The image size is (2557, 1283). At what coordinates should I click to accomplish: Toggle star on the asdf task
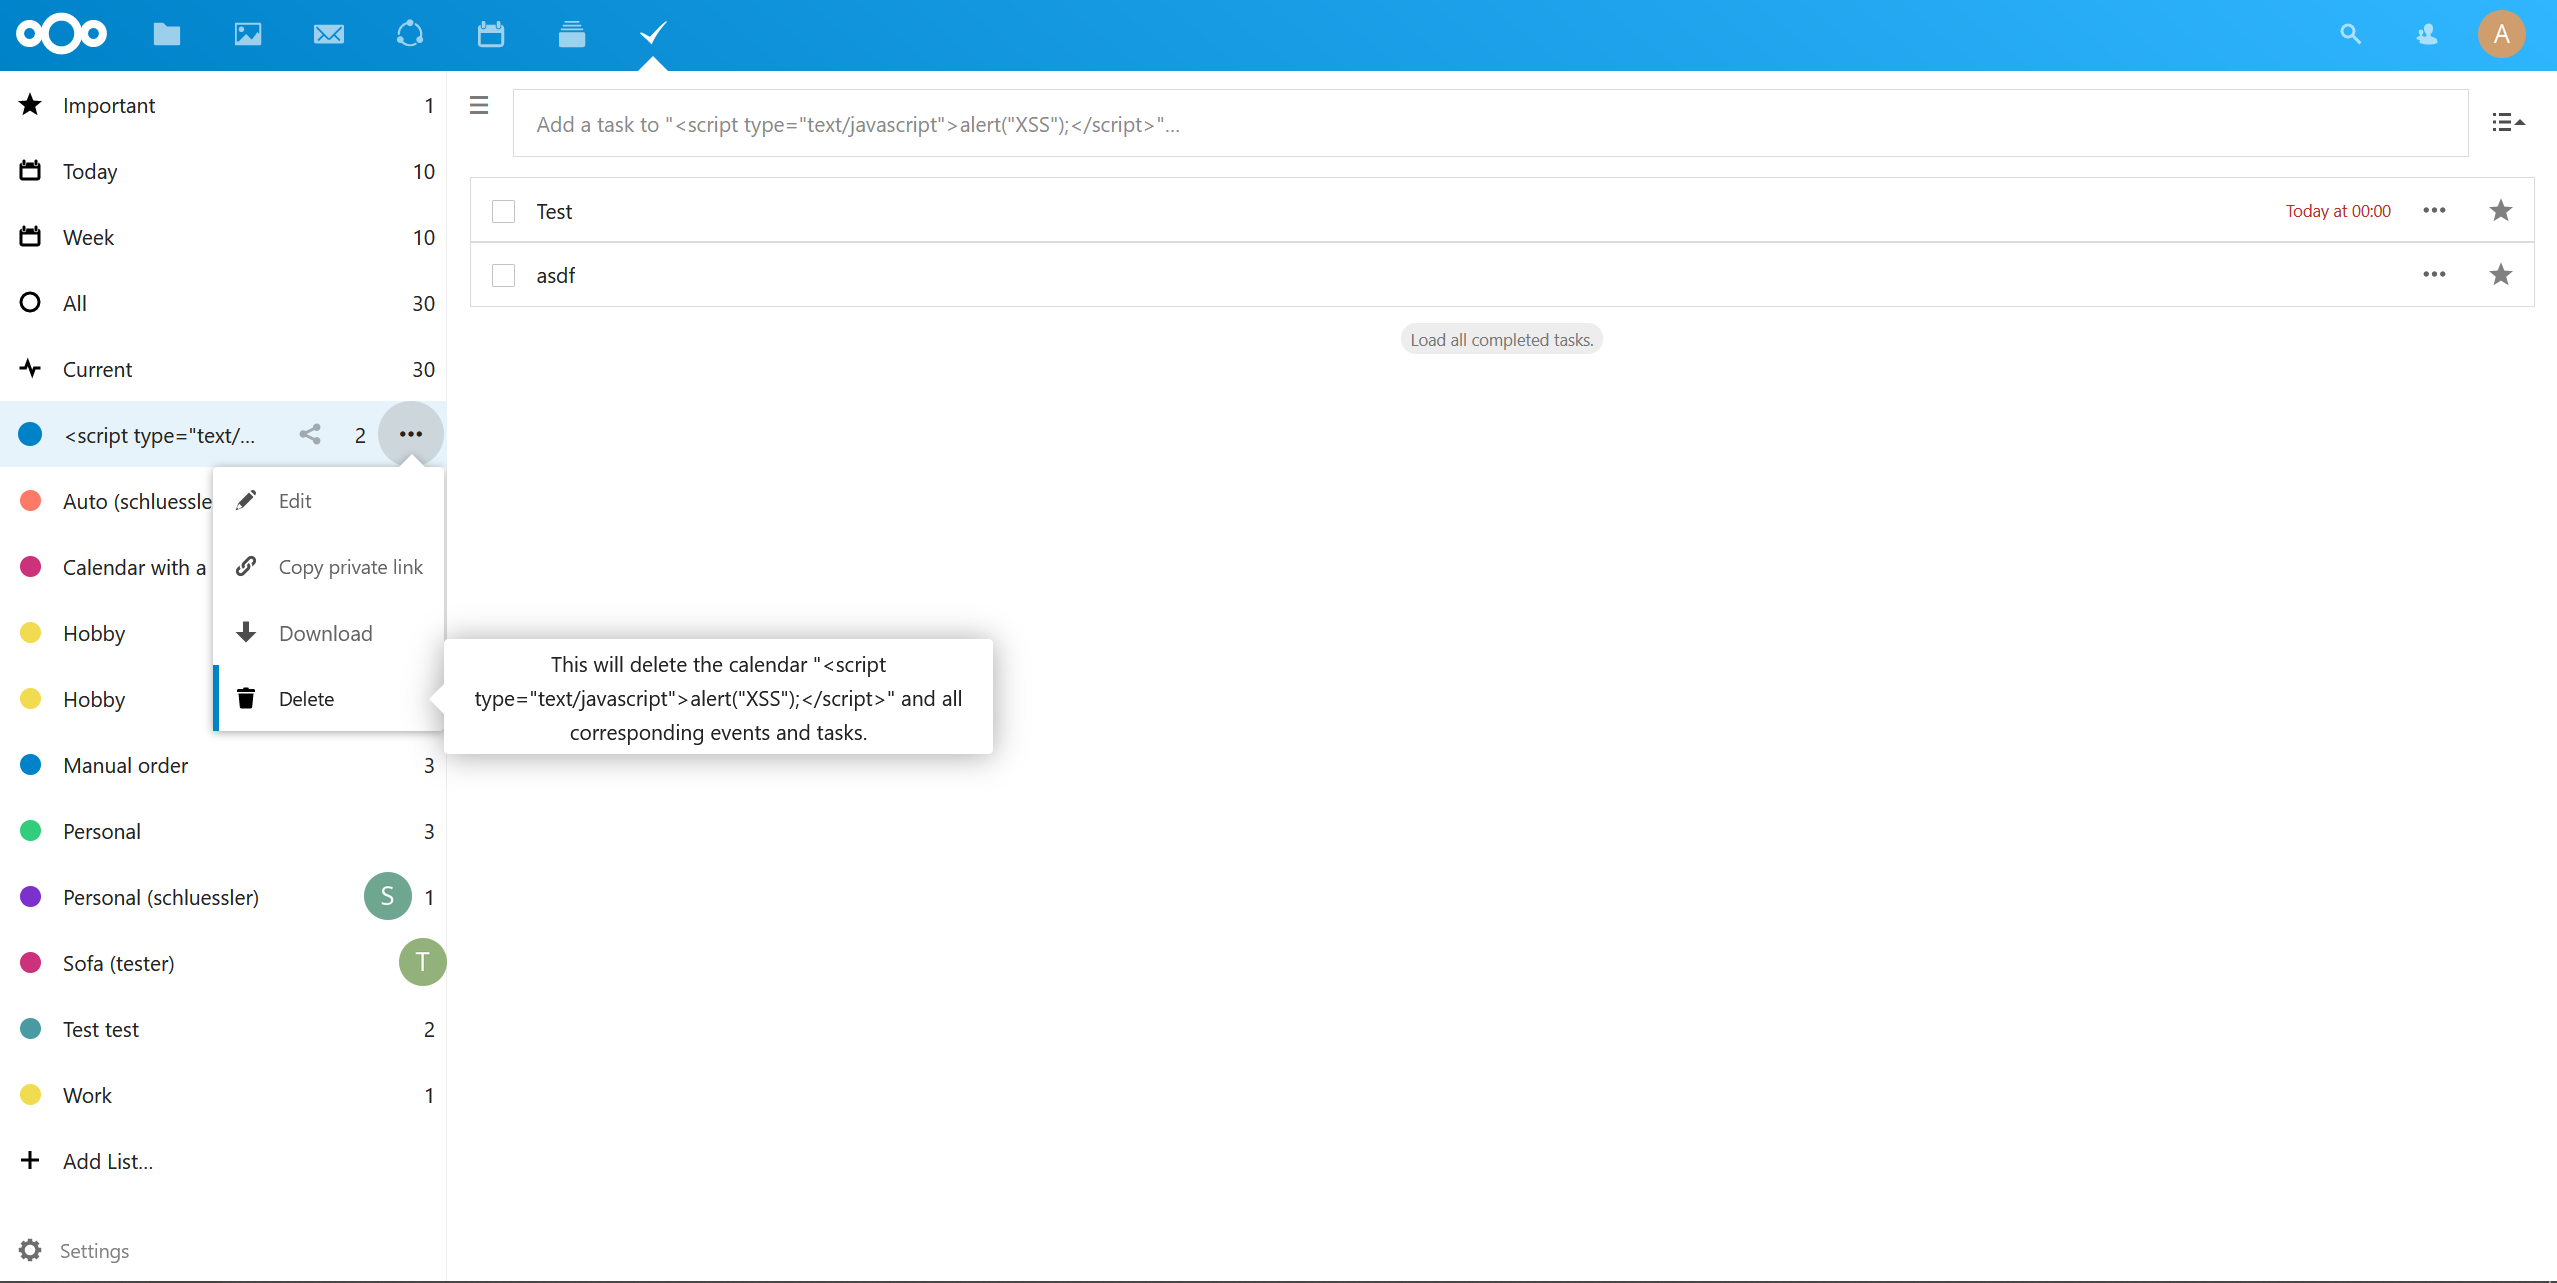(x=2500, y=275)
